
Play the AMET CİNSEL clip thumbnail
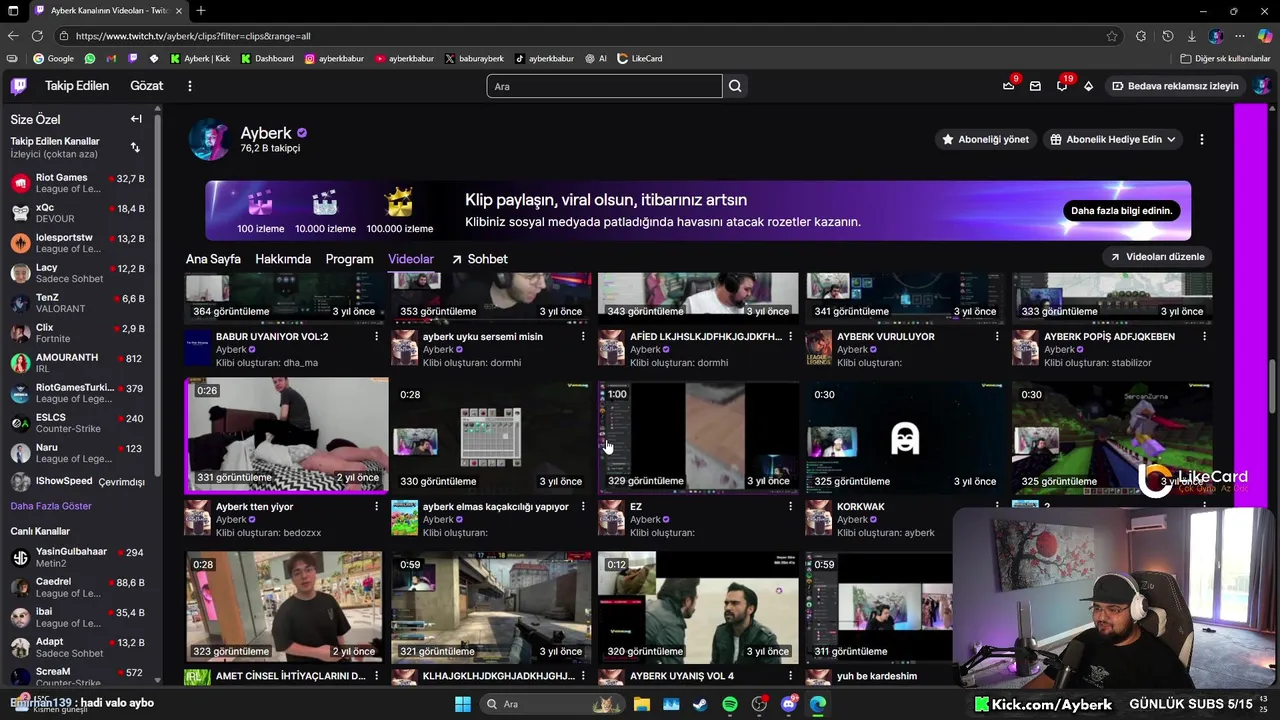click(284, 607)
